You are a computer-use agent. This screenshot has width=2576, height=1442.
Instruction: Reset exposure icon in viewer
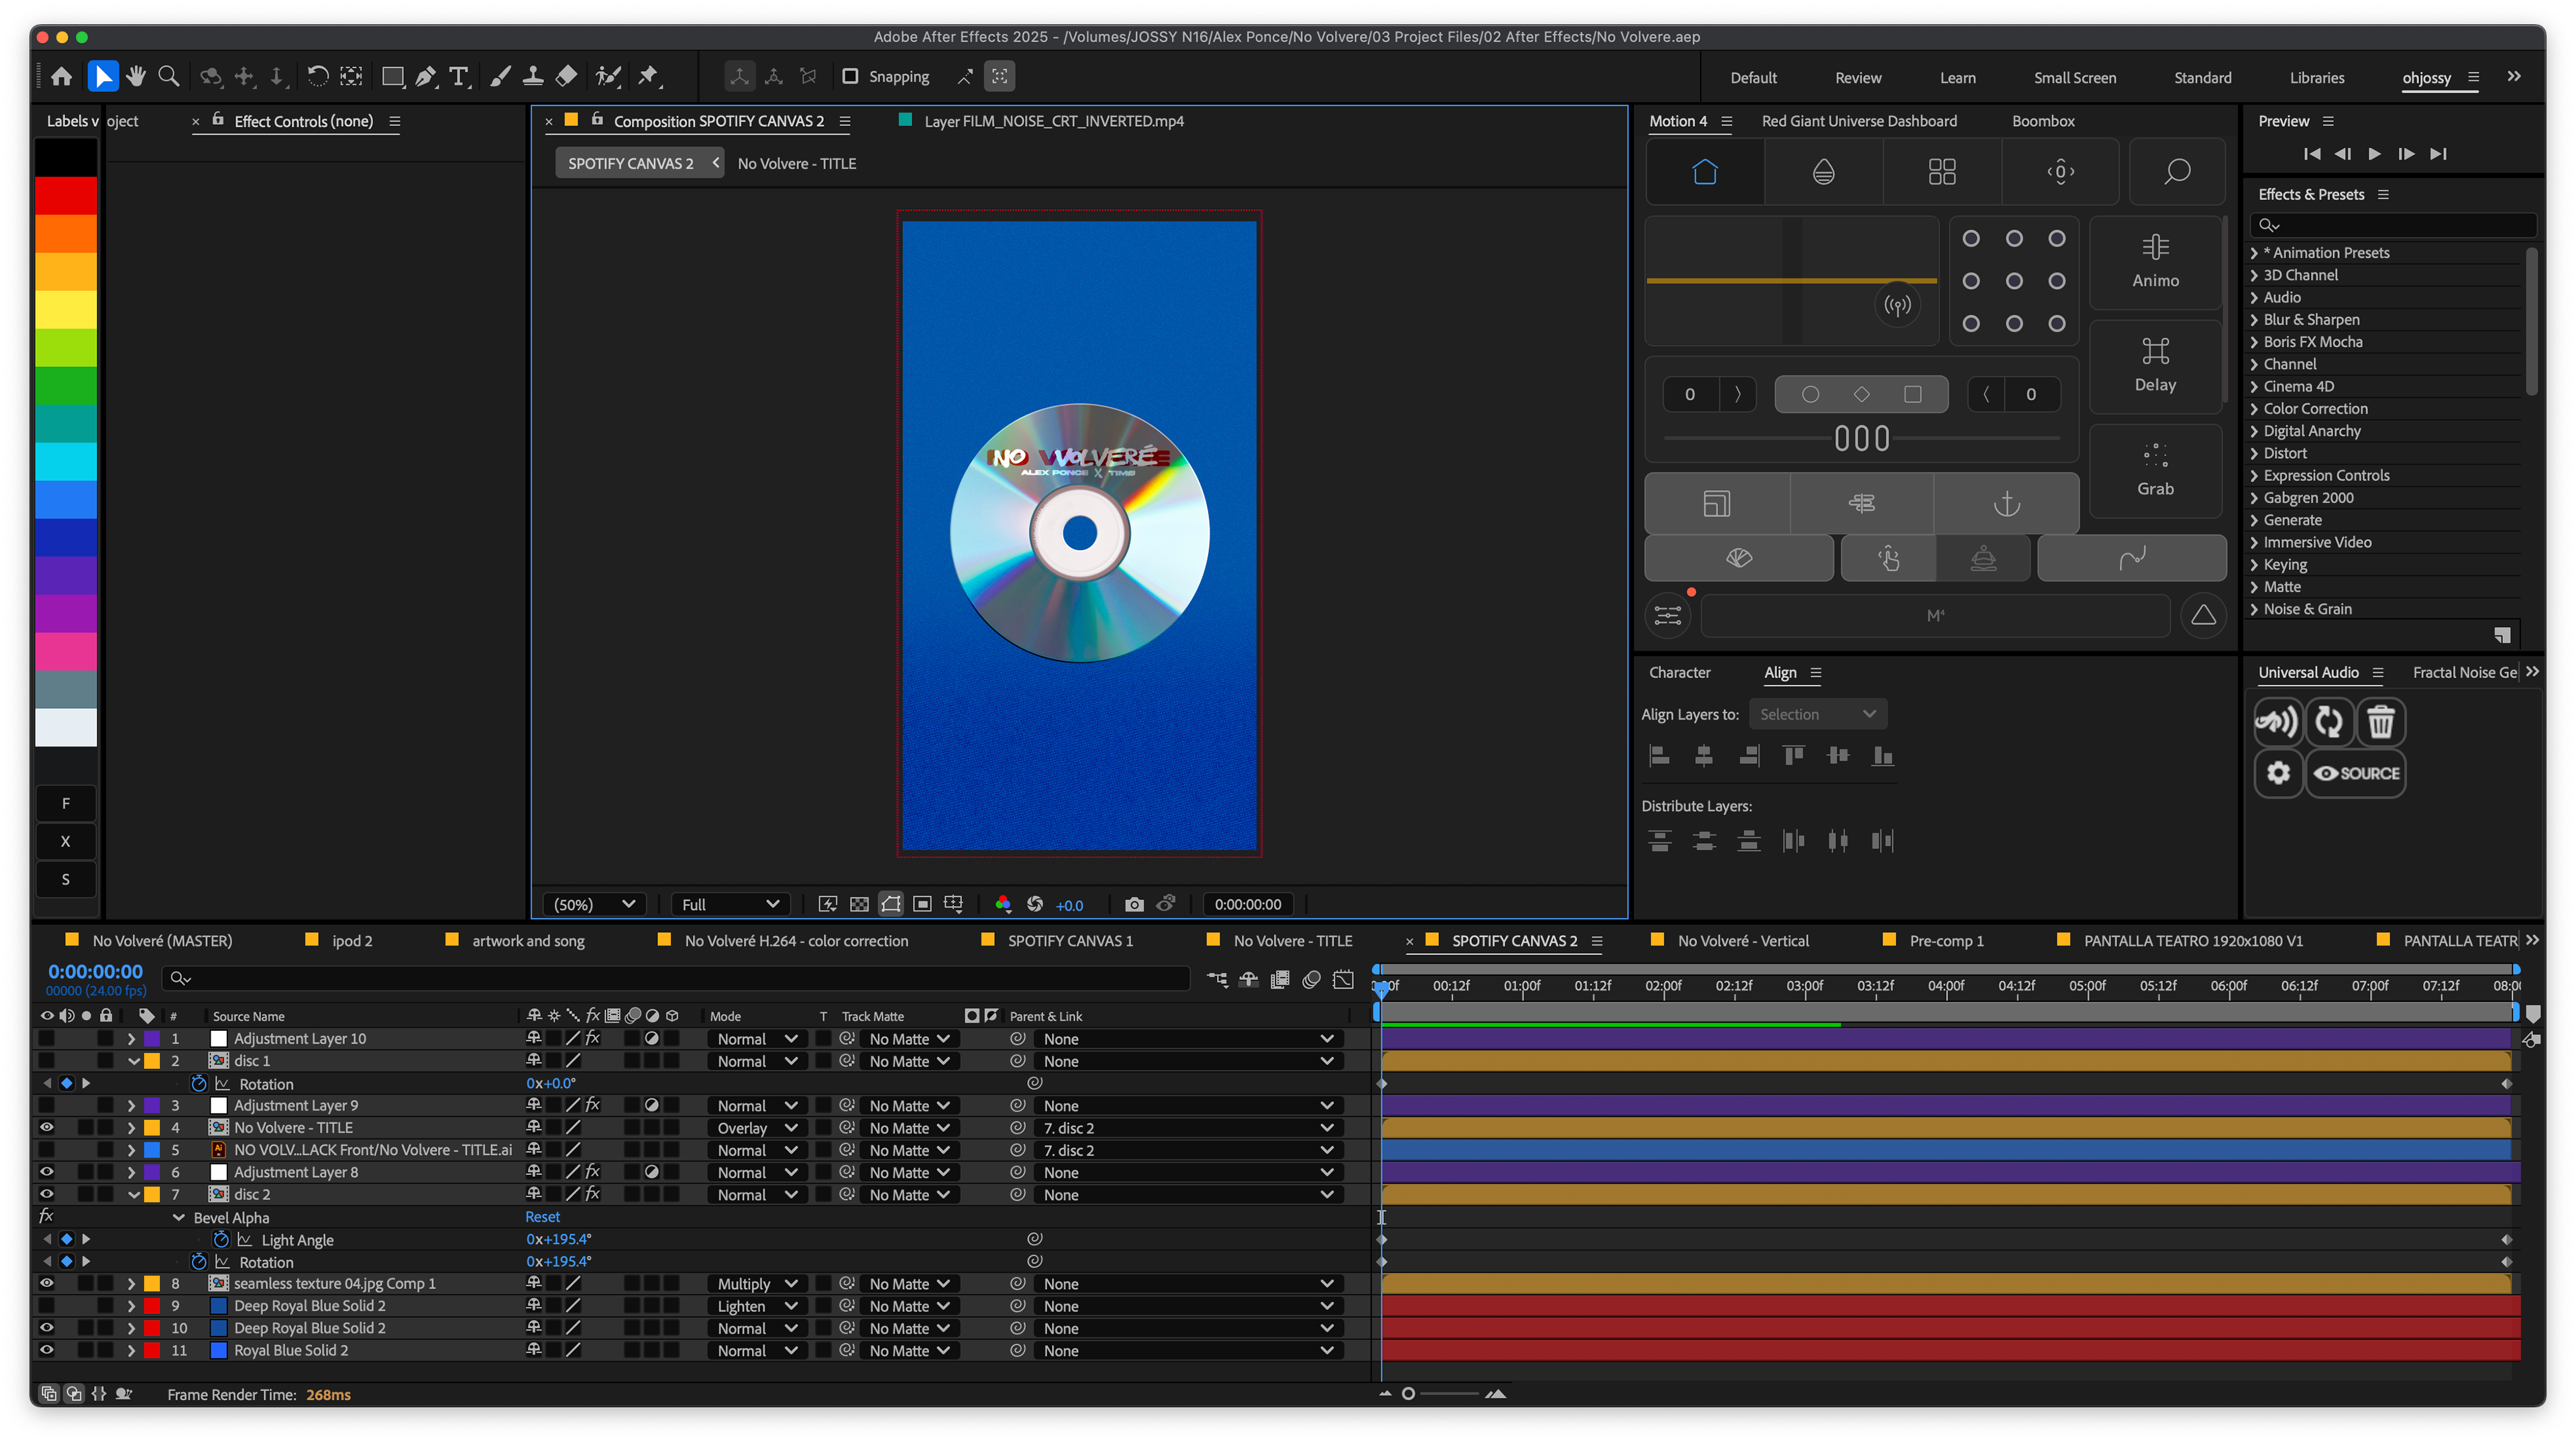pyautogui.click(x=1035, y=904)
